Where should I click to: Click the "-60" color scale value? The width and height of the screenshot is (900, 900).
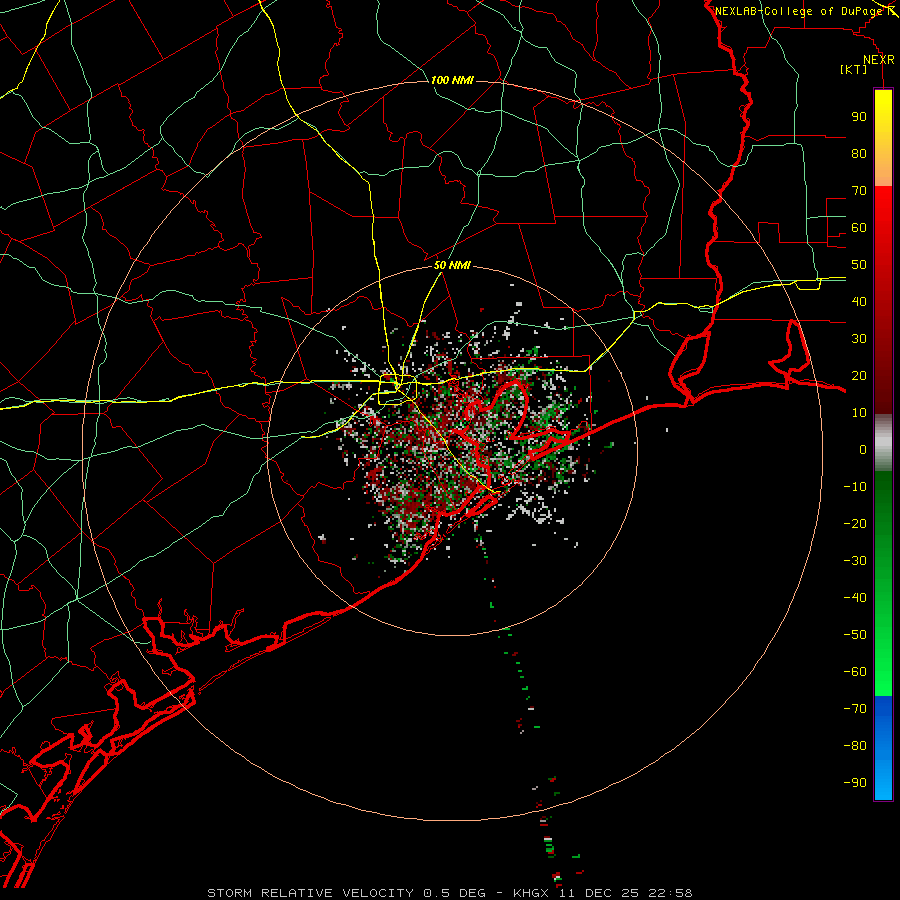point(855,672)
